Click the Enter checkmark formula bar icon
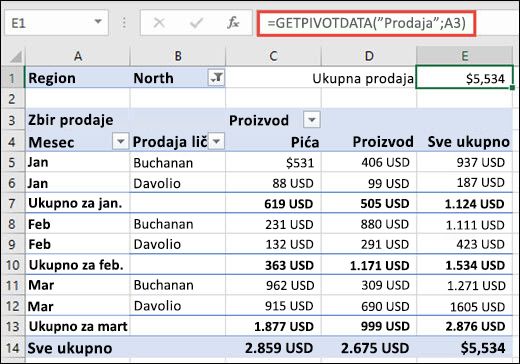 [196, 23]
